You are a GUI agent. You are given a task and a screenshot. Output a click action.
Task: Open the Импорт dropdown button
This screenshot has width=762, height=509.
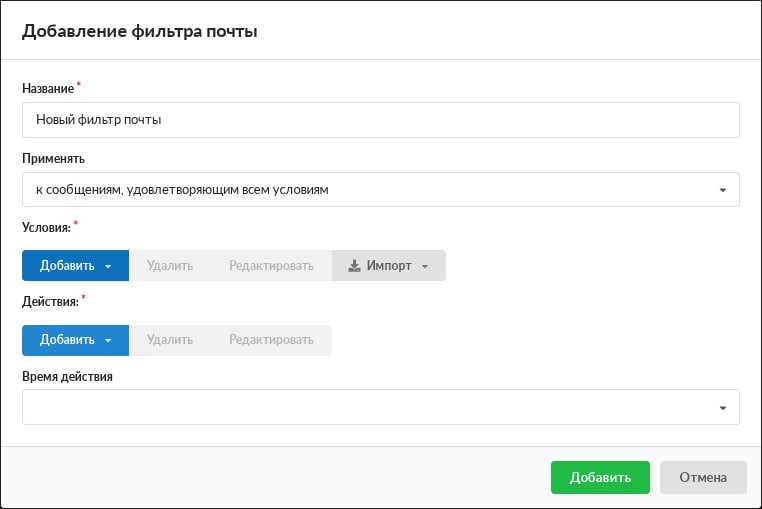pyautogui.click(x=389, y=265)
